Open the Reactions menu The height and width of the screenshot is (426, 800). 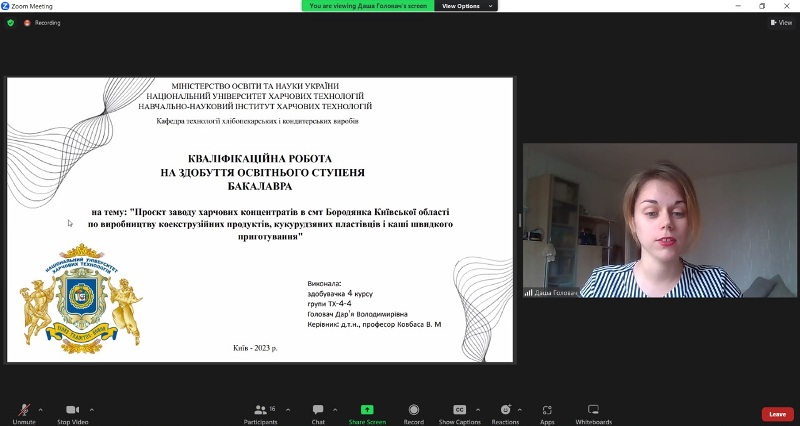pos(505,414)
